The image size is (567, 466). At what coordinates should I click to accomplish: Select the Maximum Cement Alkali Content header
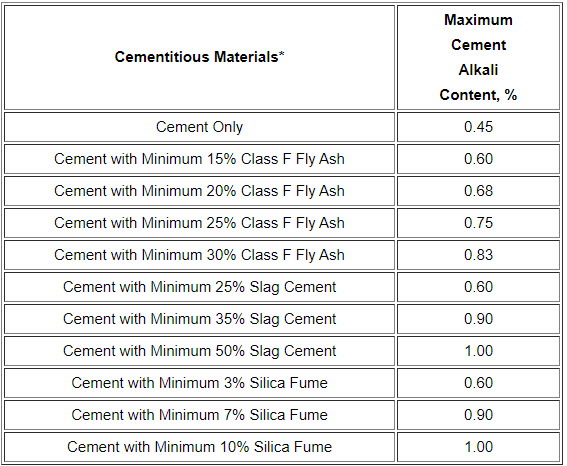(x=478, y=57)
